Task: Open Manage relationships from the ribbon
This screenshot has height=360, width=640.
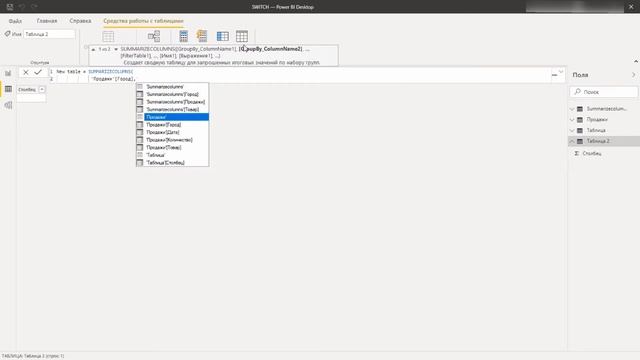Action: (154, 36)
